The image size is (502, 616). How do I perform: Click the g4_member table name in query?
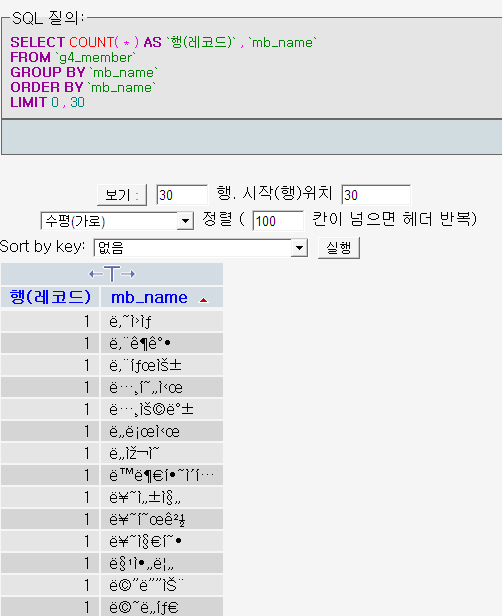pos(95,57)
